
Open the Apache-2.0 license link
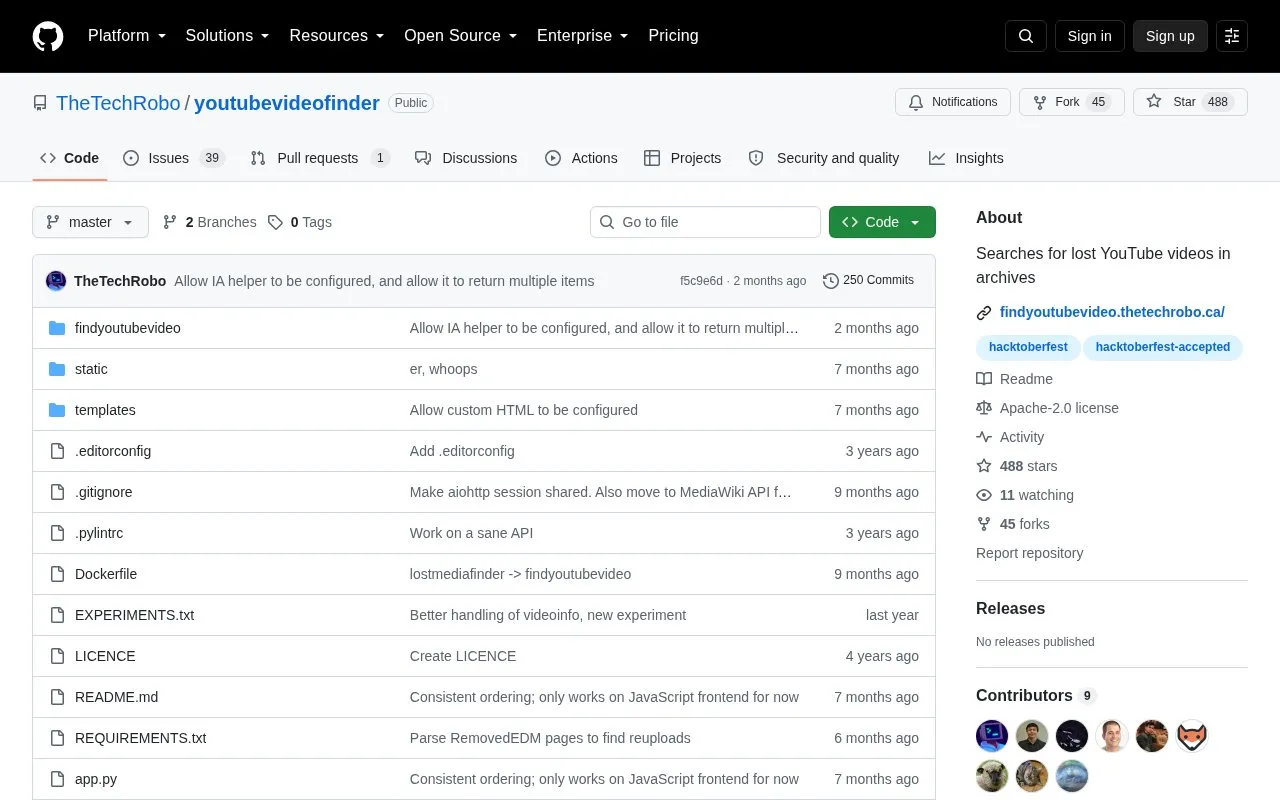click(1047, 408)
